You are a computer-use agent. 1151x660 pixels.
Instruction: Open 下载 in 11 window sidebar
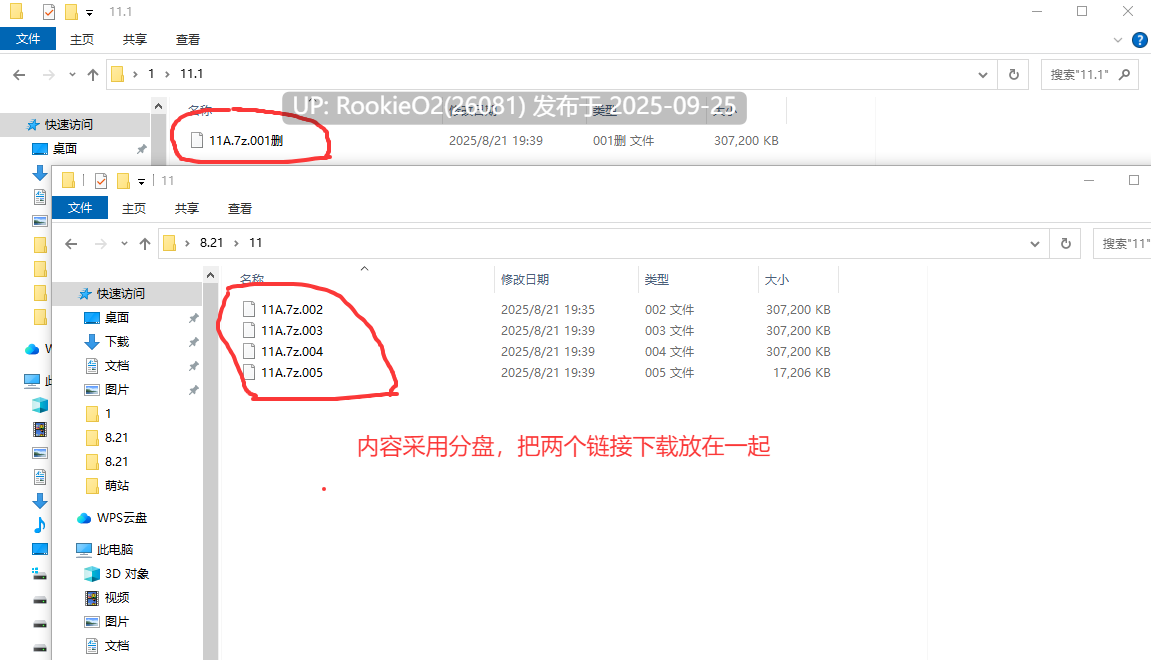117,342
